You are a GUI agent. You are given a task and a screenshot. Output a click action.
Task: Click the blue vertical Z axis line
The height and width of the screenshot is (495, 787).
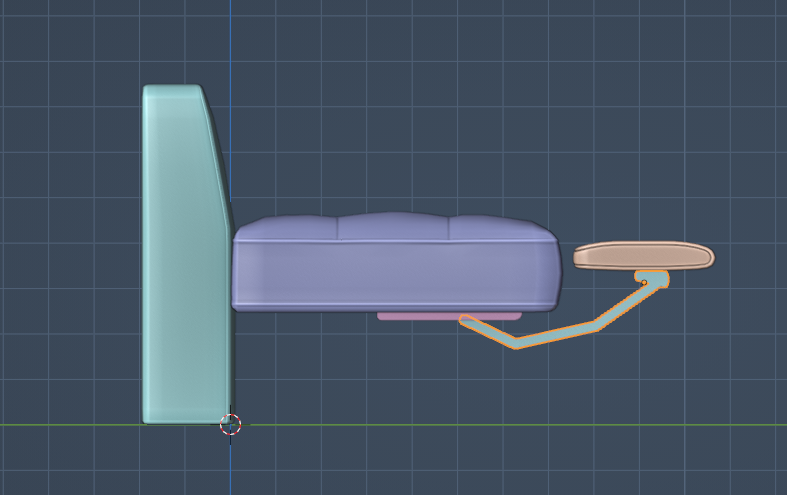coord(230,50)
